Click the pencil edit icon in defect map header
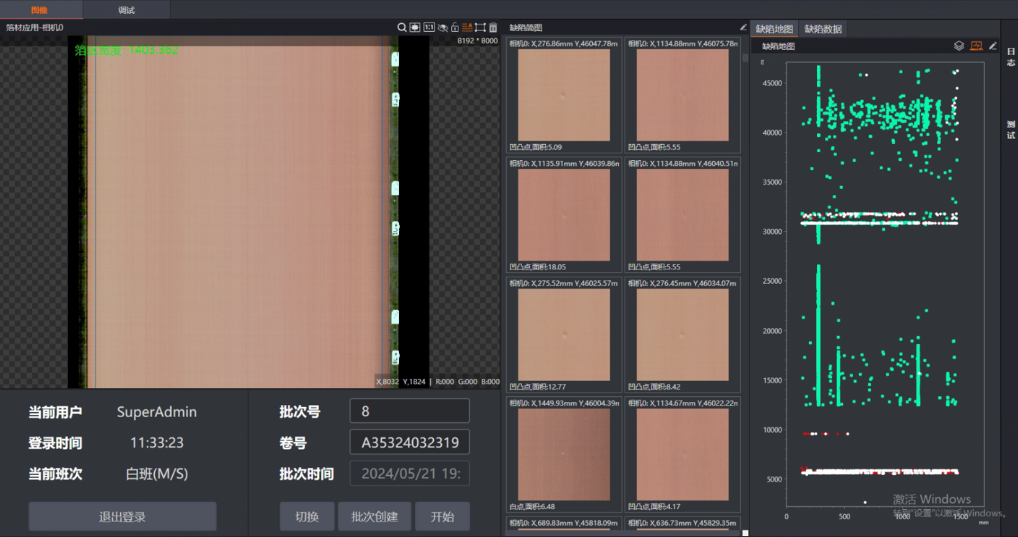 pos(992,45)
